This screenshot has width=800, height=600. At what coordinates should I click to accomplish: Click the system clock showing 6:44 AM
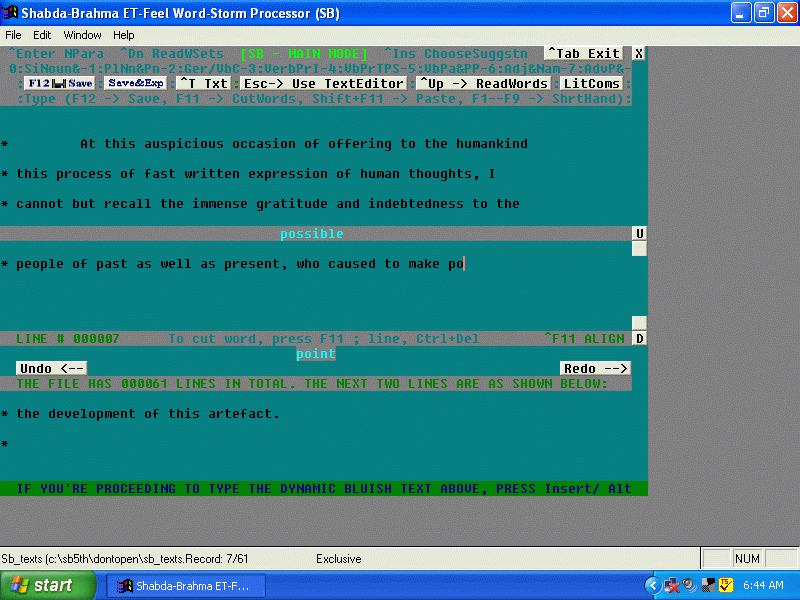pos(763,586)
